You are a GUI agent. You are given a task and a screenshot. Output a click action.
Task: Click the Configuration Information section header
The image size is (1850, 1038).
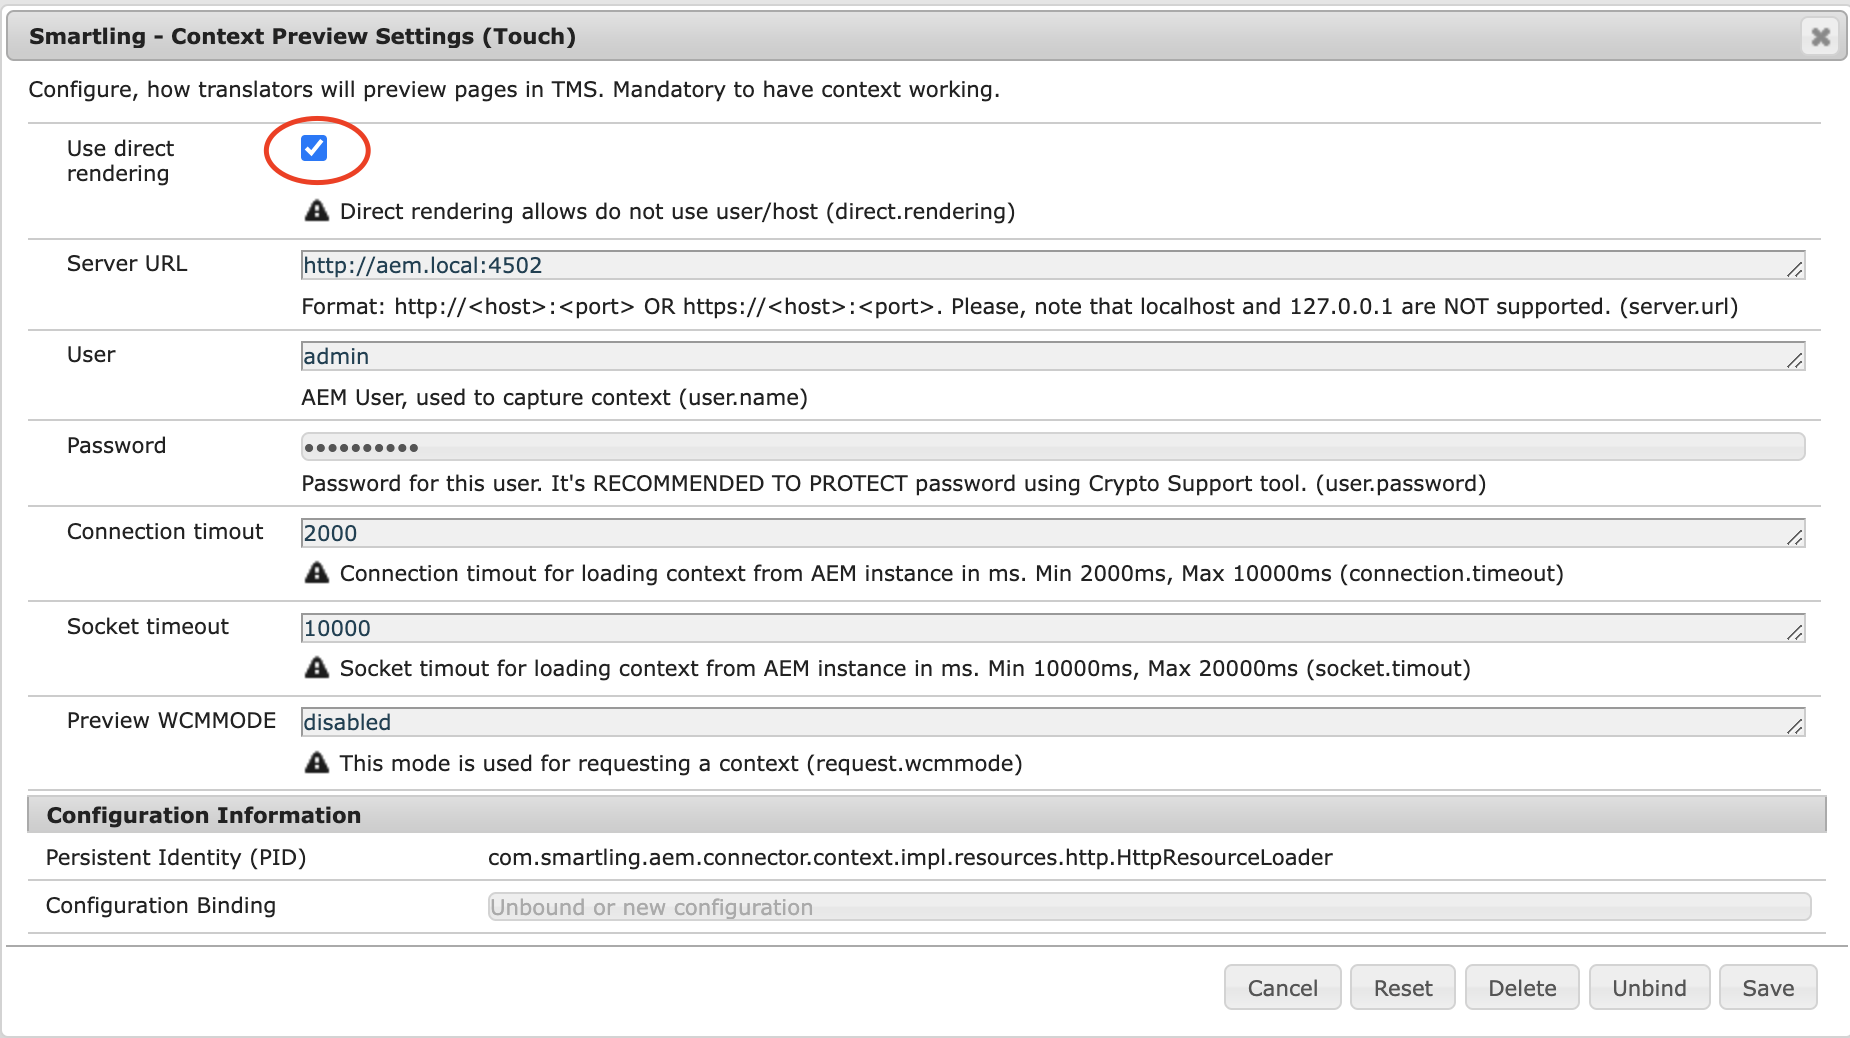[x=927, y=815]
